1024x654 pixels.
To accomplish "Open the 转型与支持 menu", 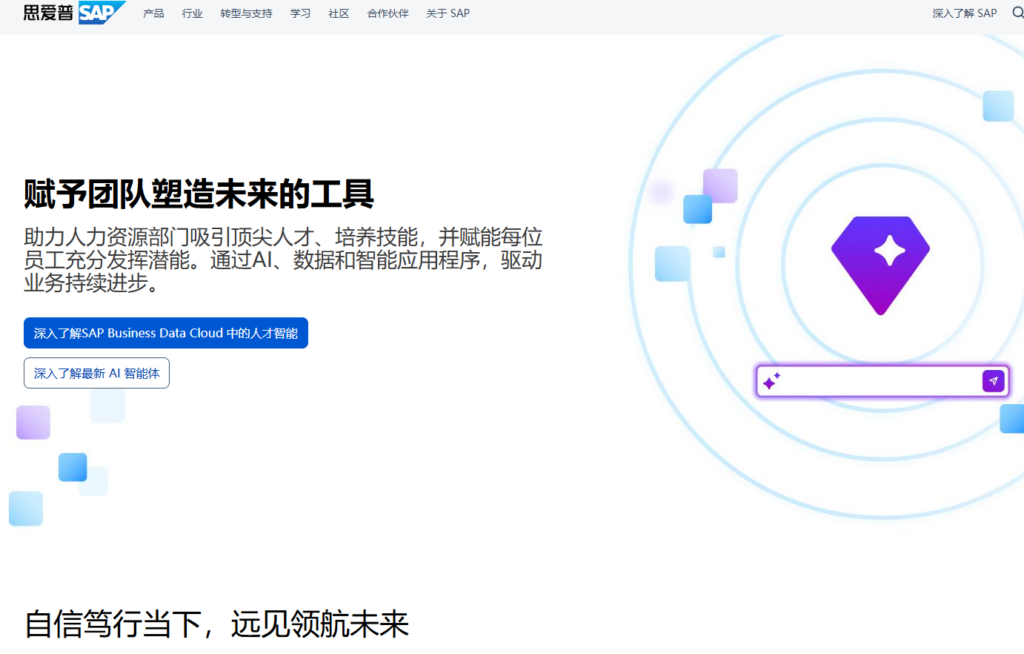I will (246, 13).
